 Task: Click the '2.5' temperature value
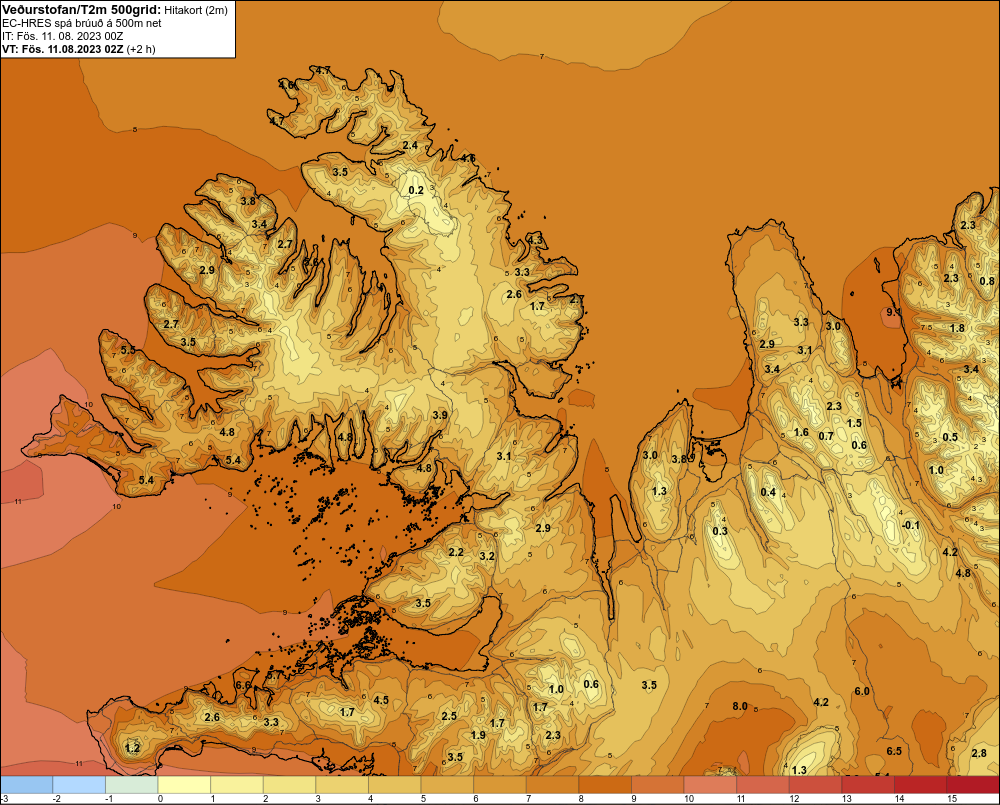[449, 716]
